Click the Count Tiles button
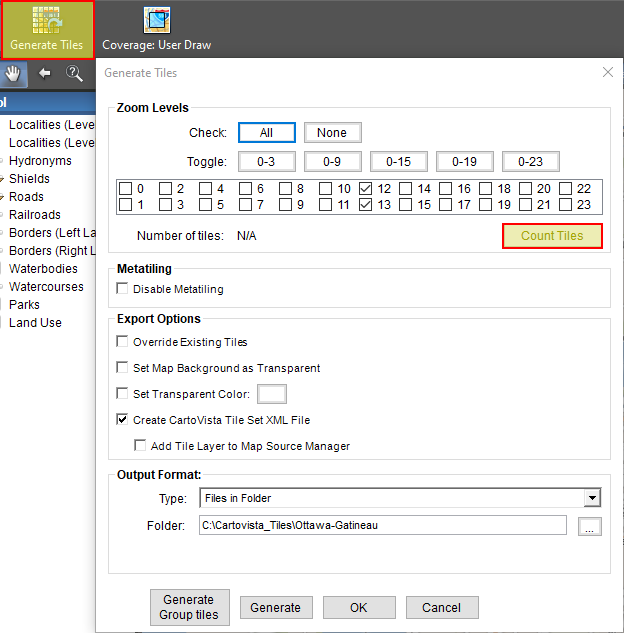This screenshot has height=633, width=624. click(552, 236)
